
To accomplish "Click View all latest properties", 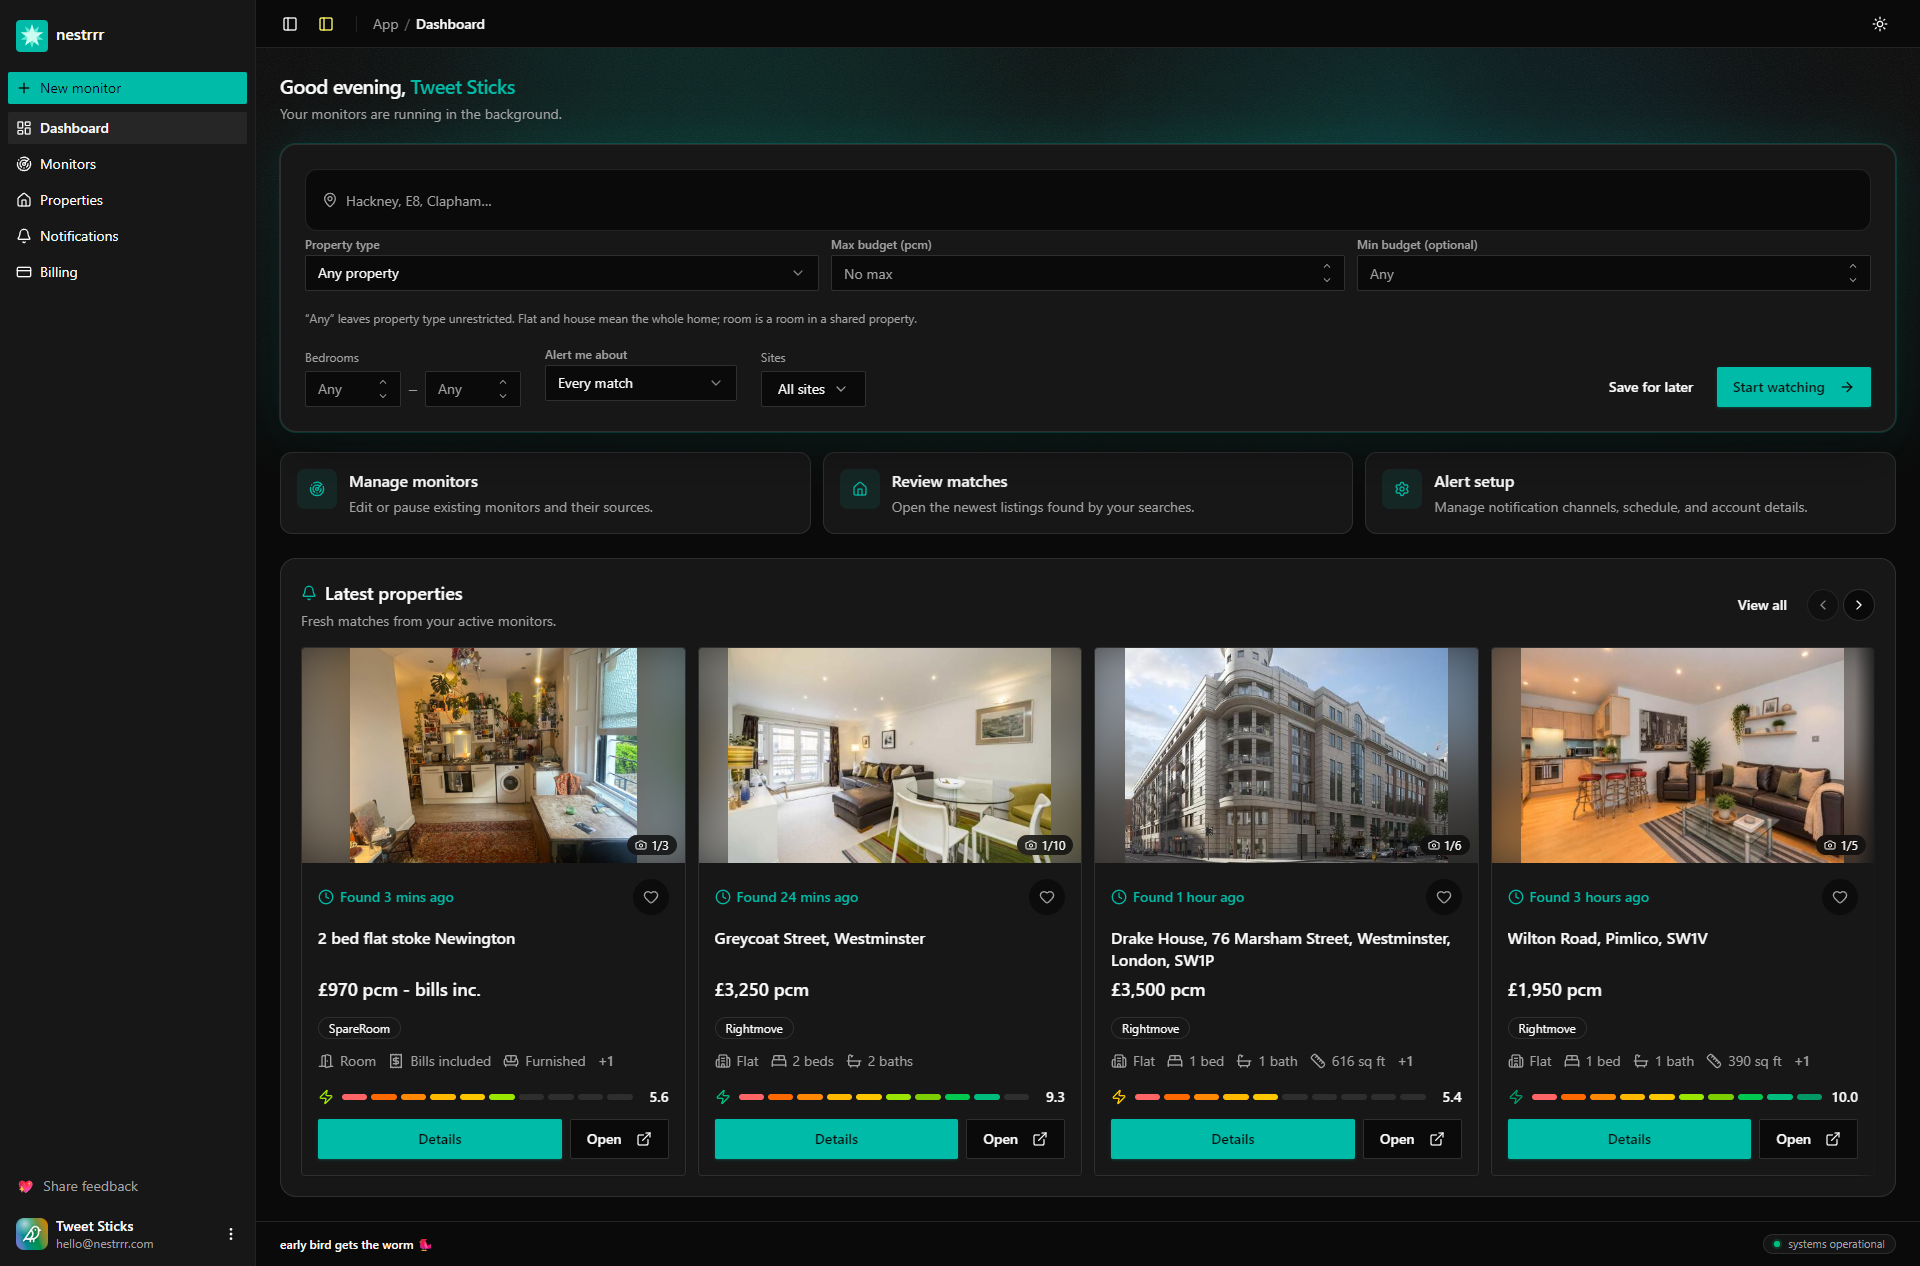I will 1762,605.
